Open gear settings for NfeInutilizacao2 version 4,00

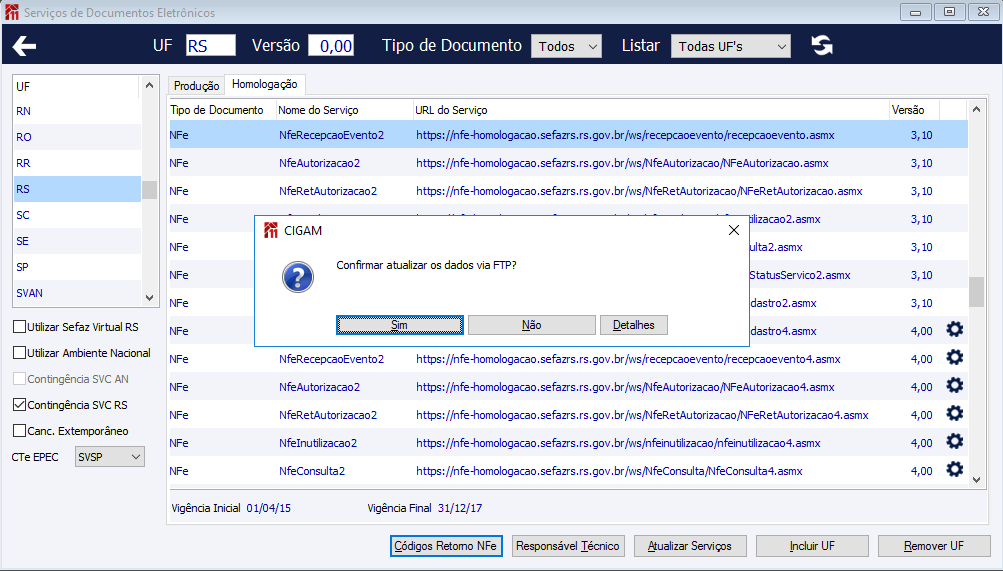[x=954, y=441]
